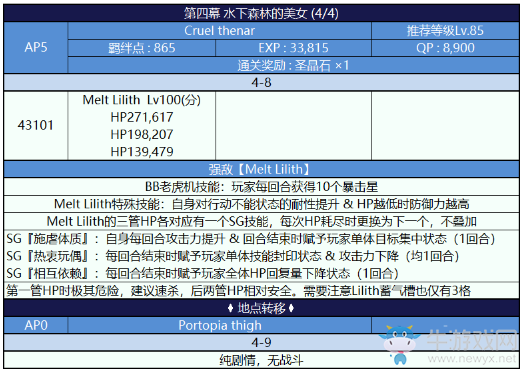Select the 'EXP : 33,815' cell

tap(293, 48)
